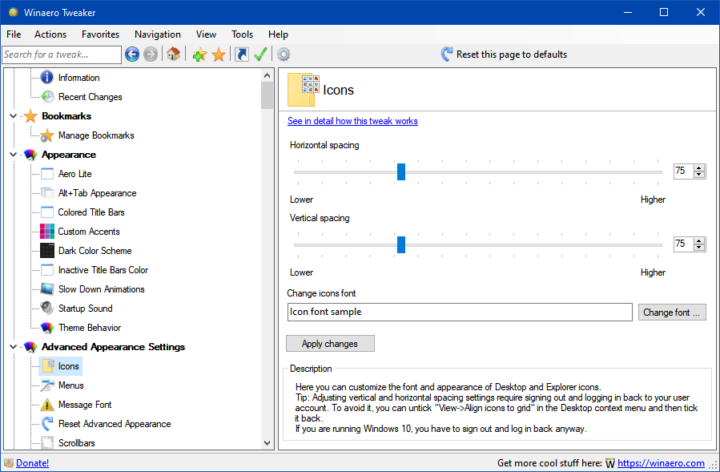The height and width of the screenshot is (472, 720).
Task: Click the Manage Bookmarks star icon
Action: pos(47,135)
